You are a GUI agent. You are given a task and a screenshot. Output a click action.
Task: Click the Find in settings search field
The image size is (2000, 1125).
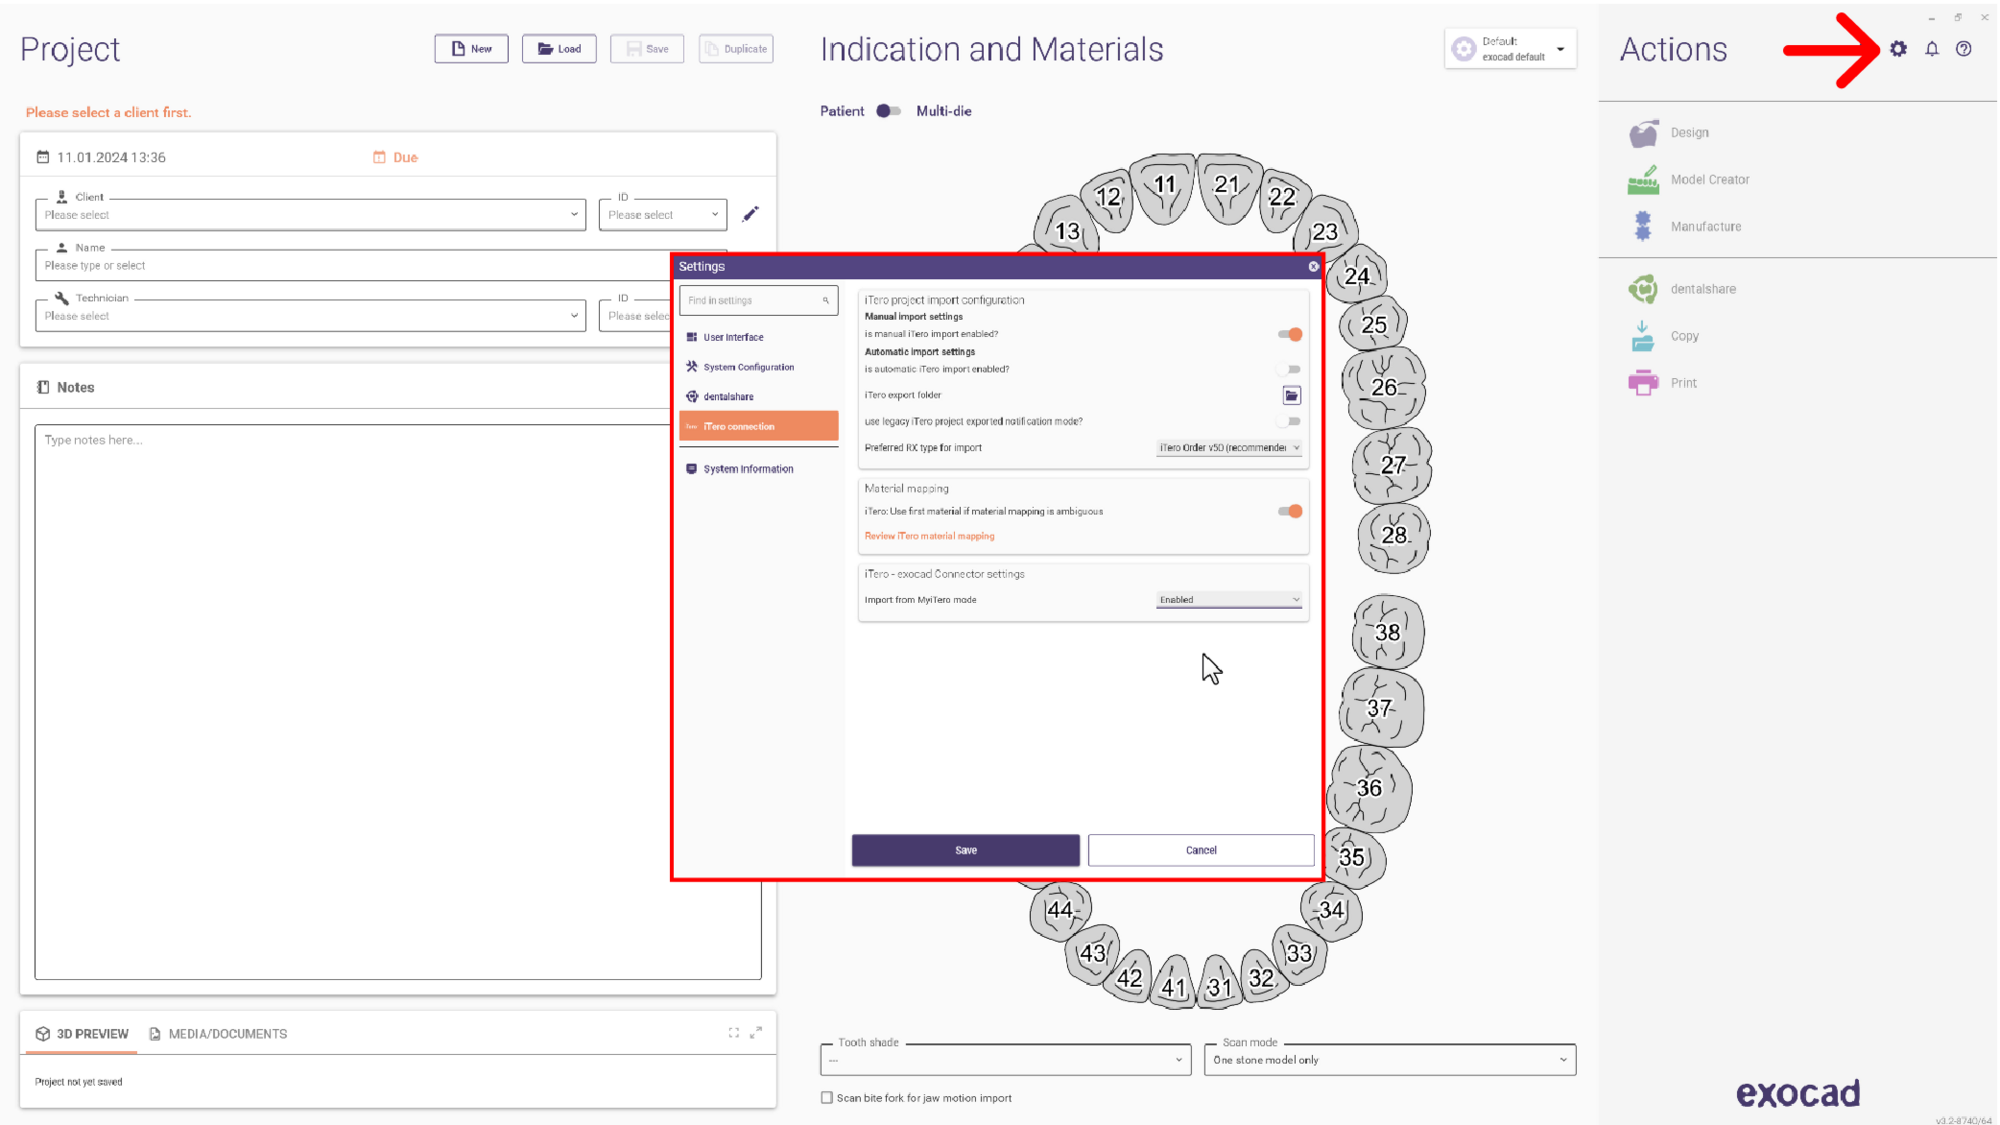(x=758, y=300)
